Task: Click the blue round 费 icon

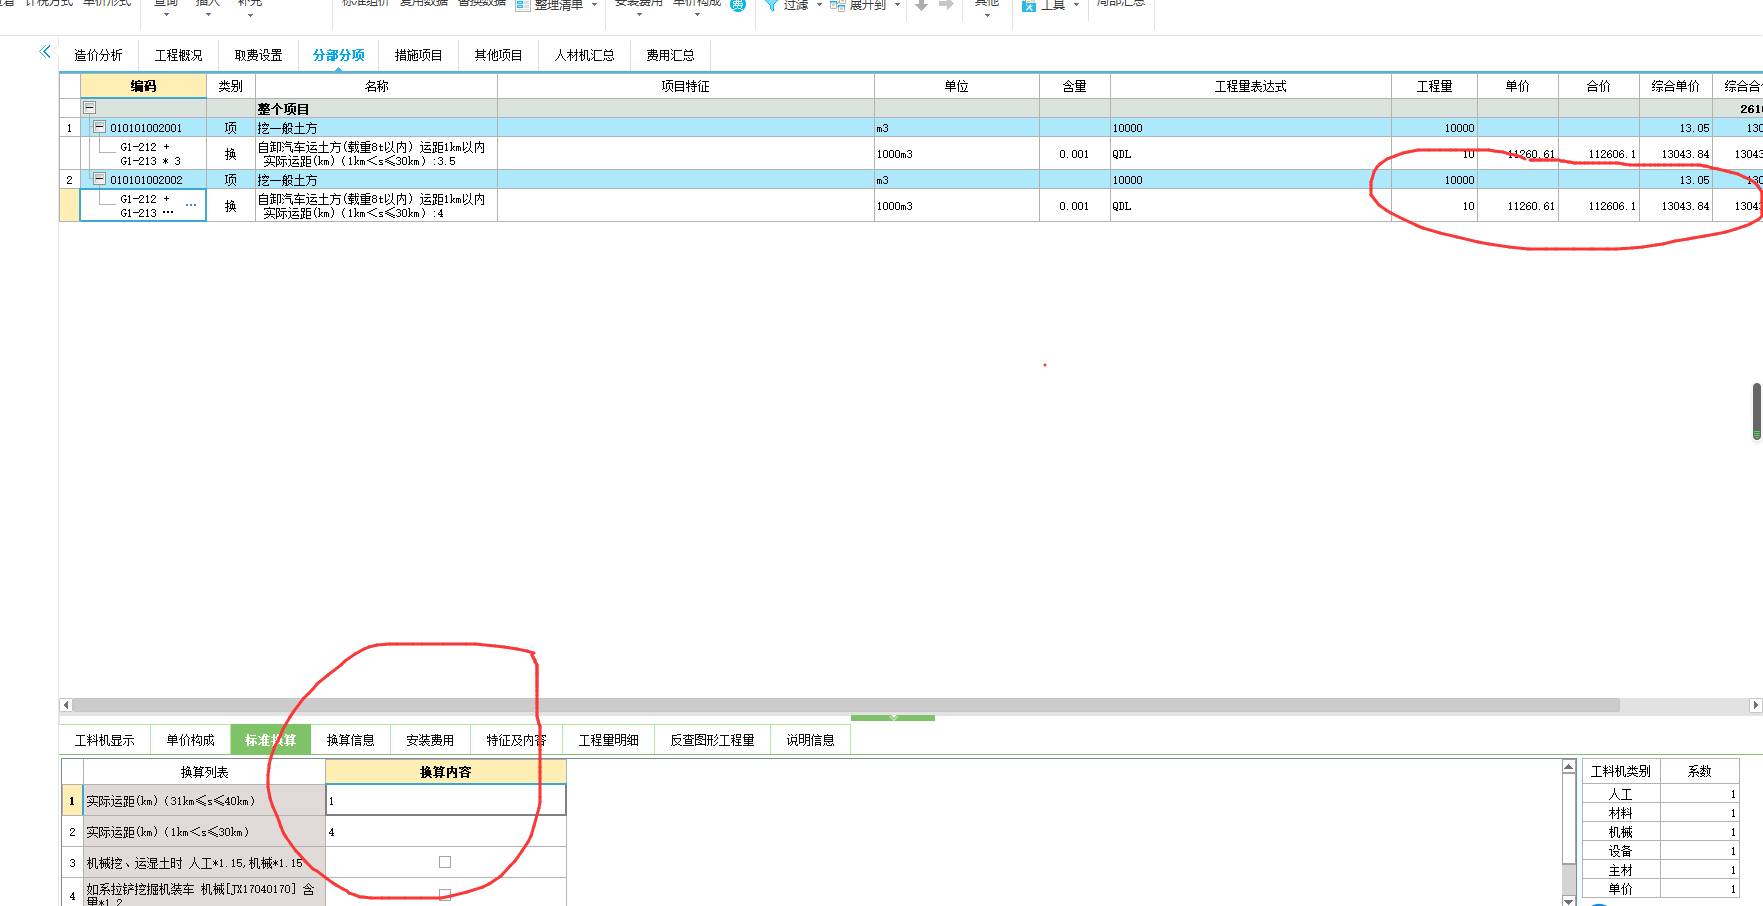Action: [x=738, y=5]
